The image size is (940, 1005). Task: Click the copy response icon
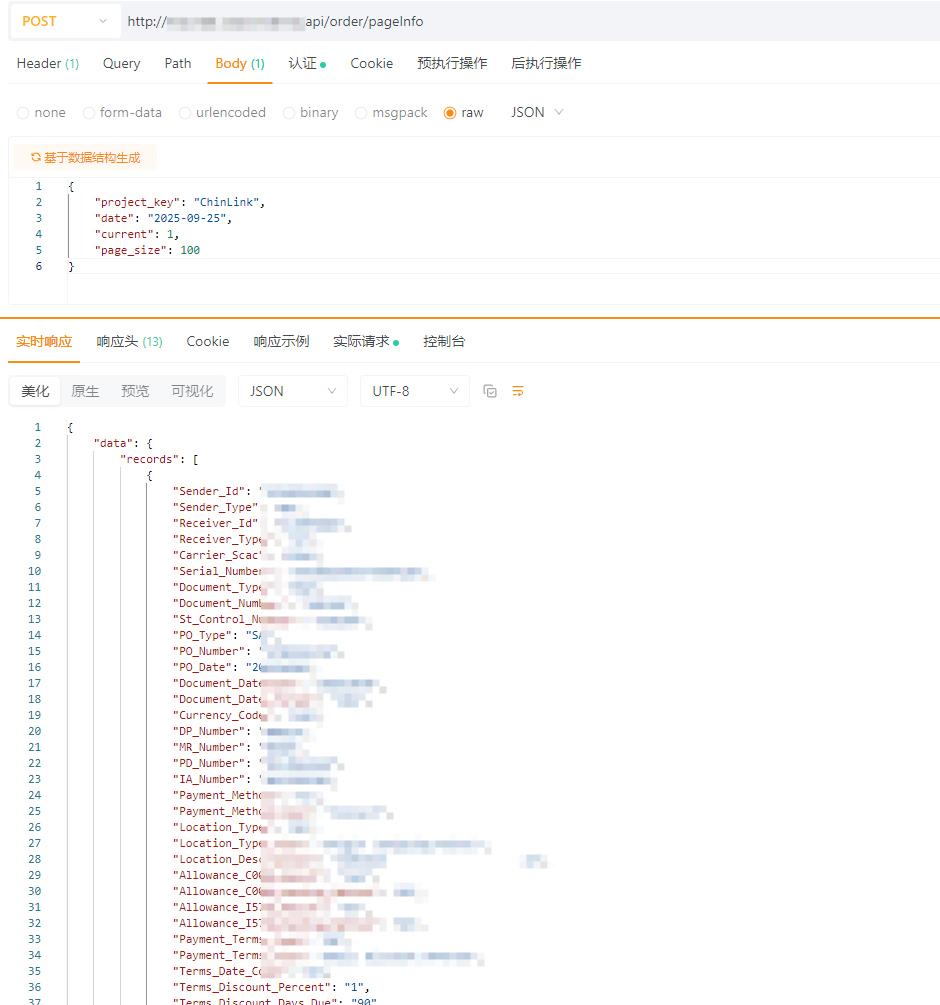click(x=490, y=391)
